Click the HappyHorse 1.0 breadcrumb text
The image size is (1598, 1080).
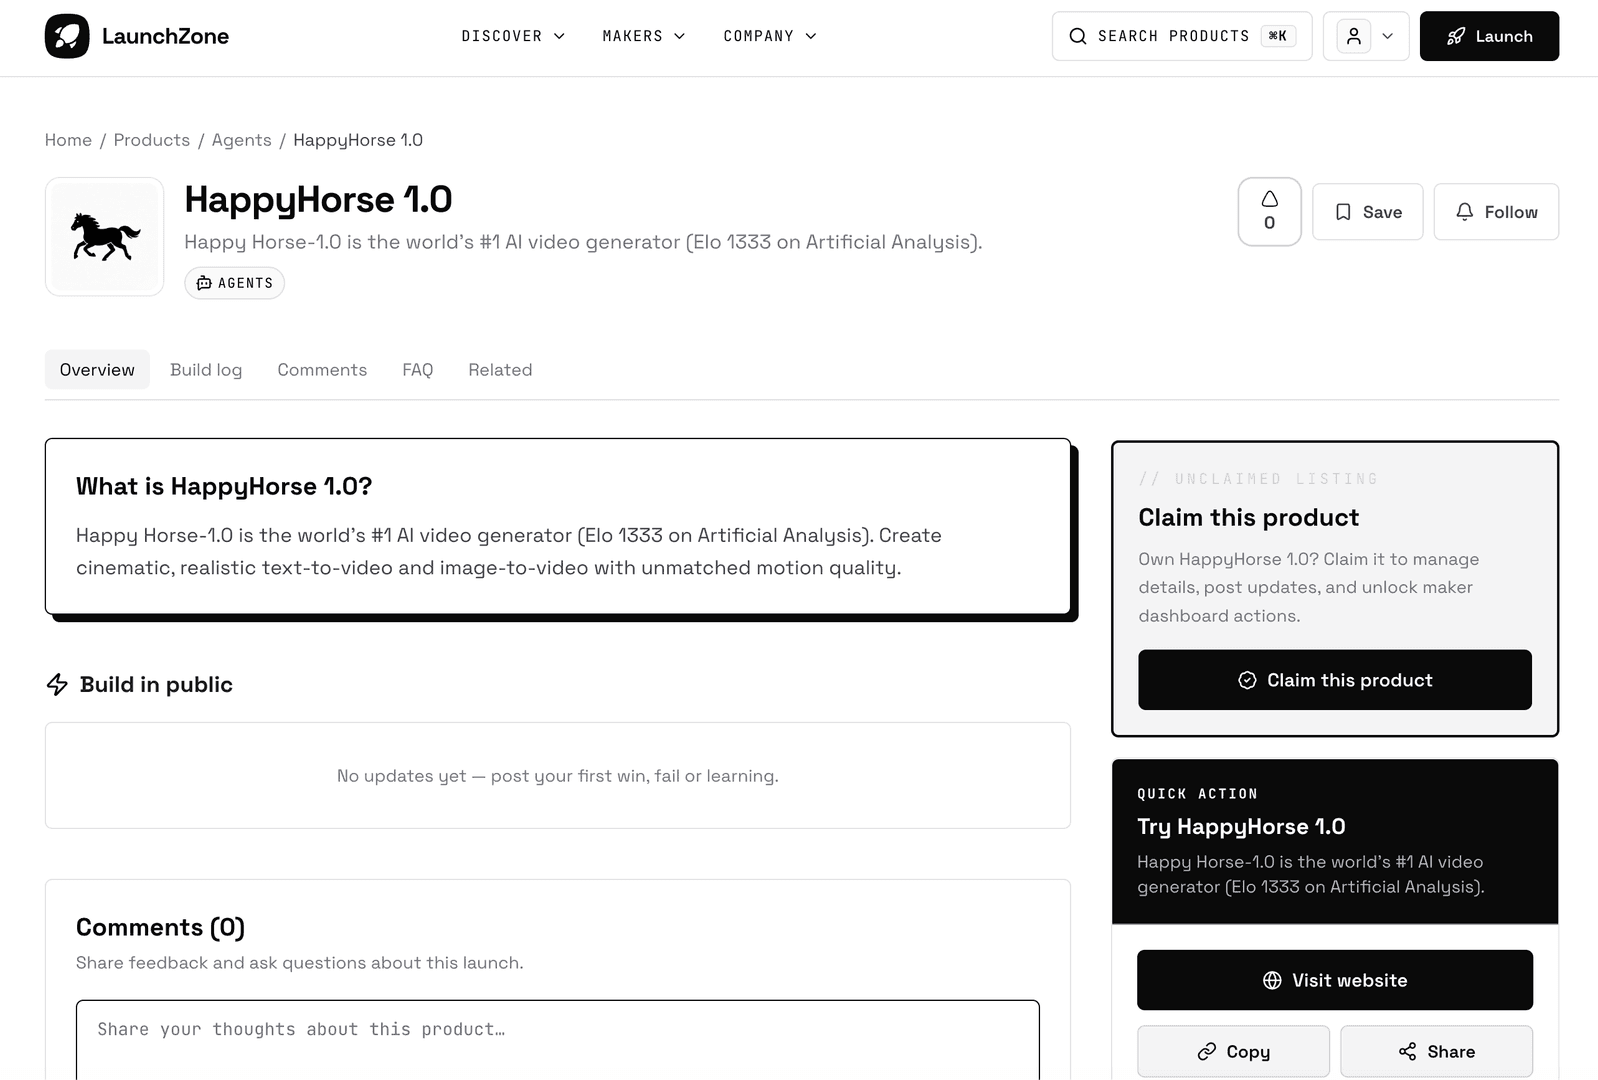[358, 140]
